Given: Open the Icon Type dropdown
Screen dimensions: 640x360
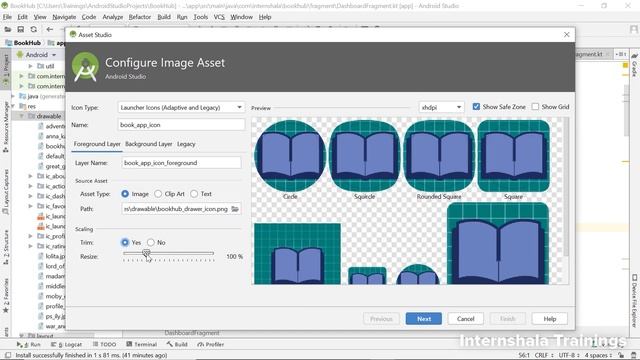Looking at the screenshot, I should tap(181, 107).
